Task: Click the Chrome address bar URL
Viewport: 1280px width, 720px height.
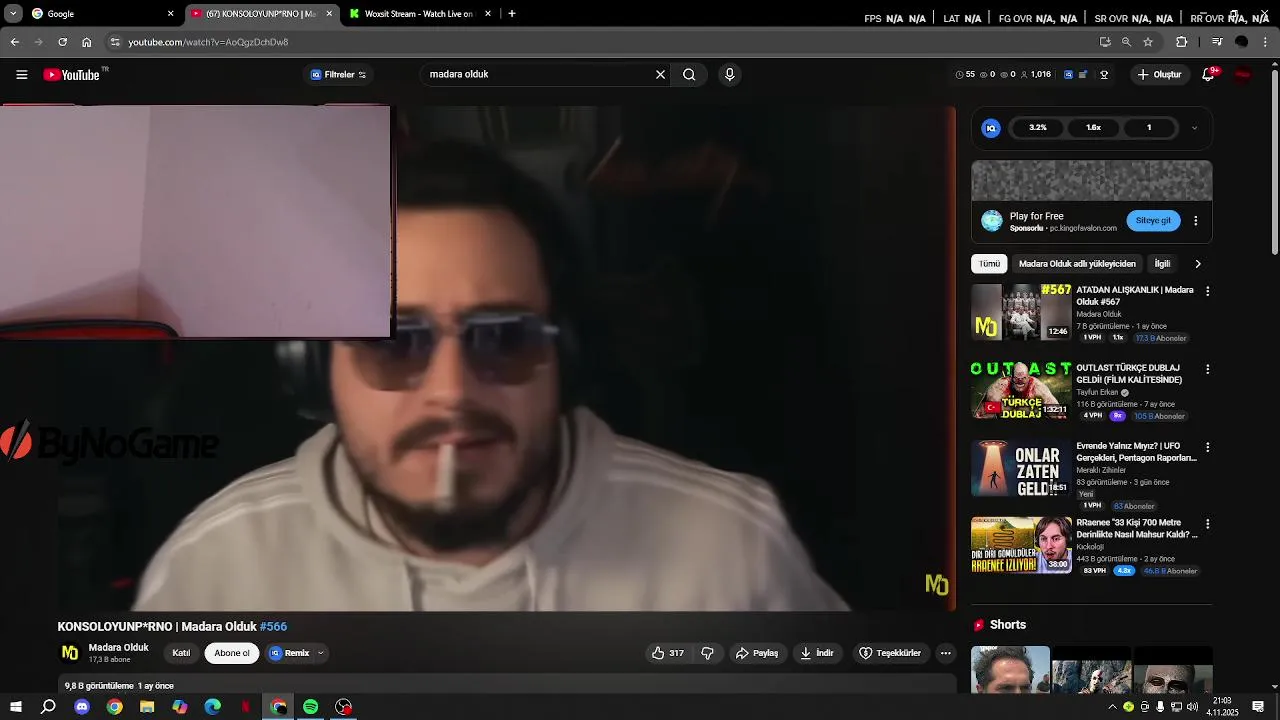Action: pos(208,42)
